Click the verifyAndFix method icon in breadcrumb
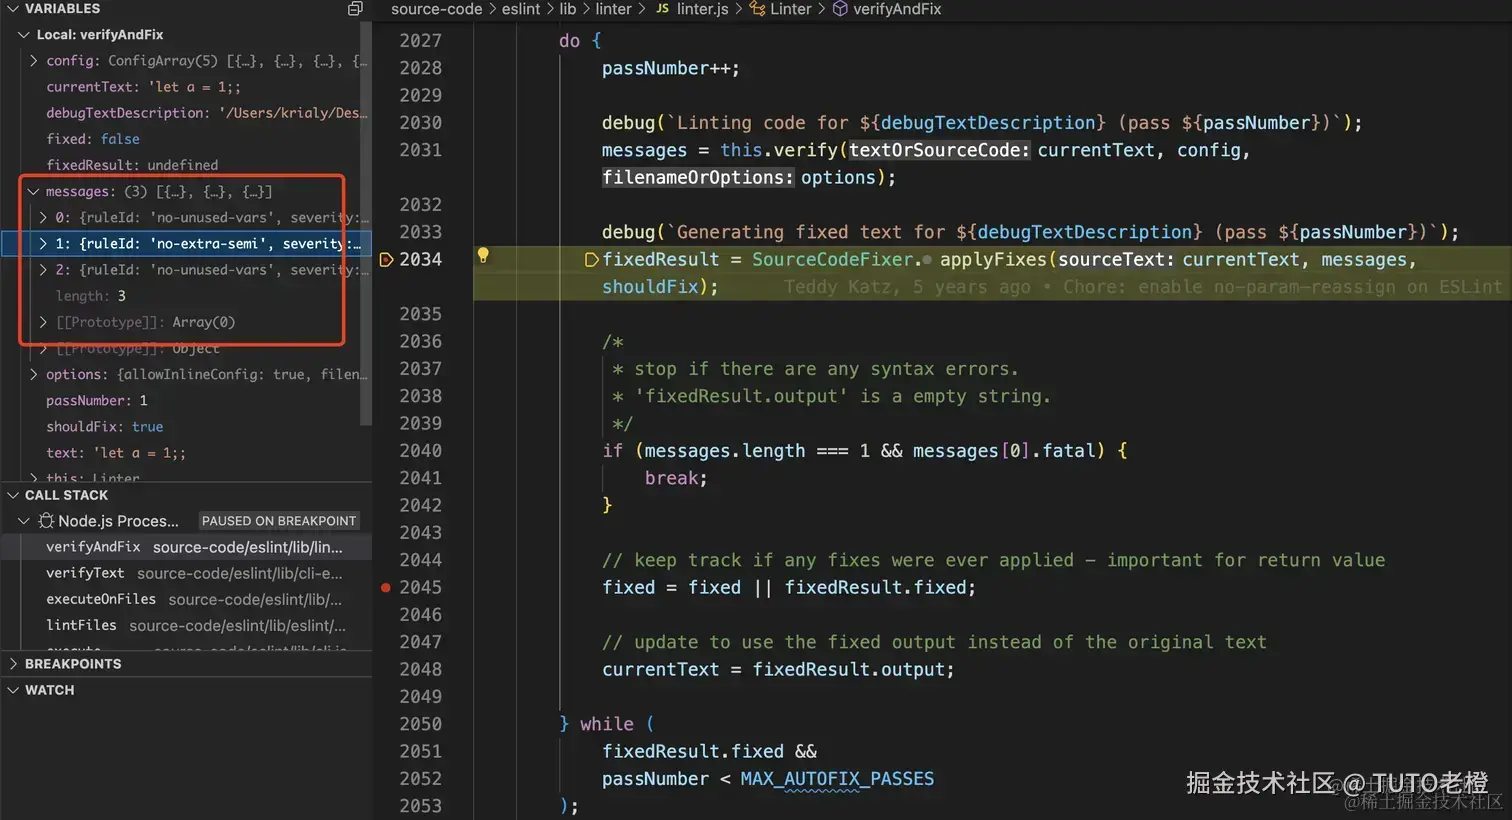 coord(840,9)
